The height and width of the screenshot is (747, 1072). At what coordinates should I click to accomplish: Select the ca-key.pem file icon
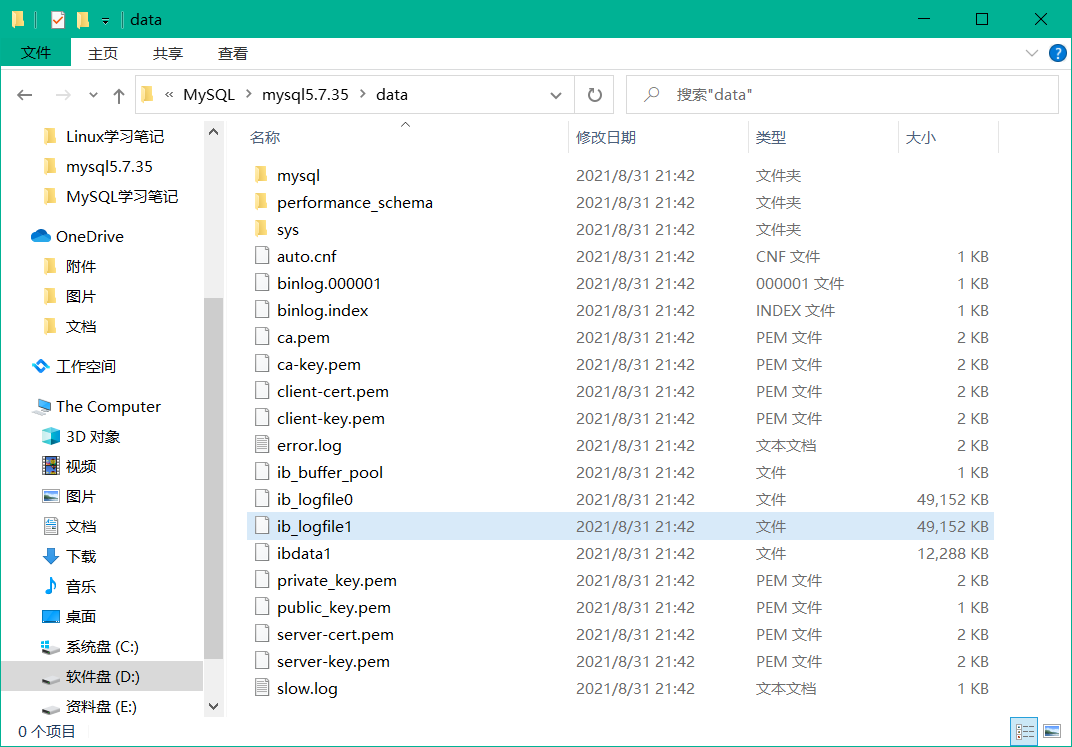261,364
